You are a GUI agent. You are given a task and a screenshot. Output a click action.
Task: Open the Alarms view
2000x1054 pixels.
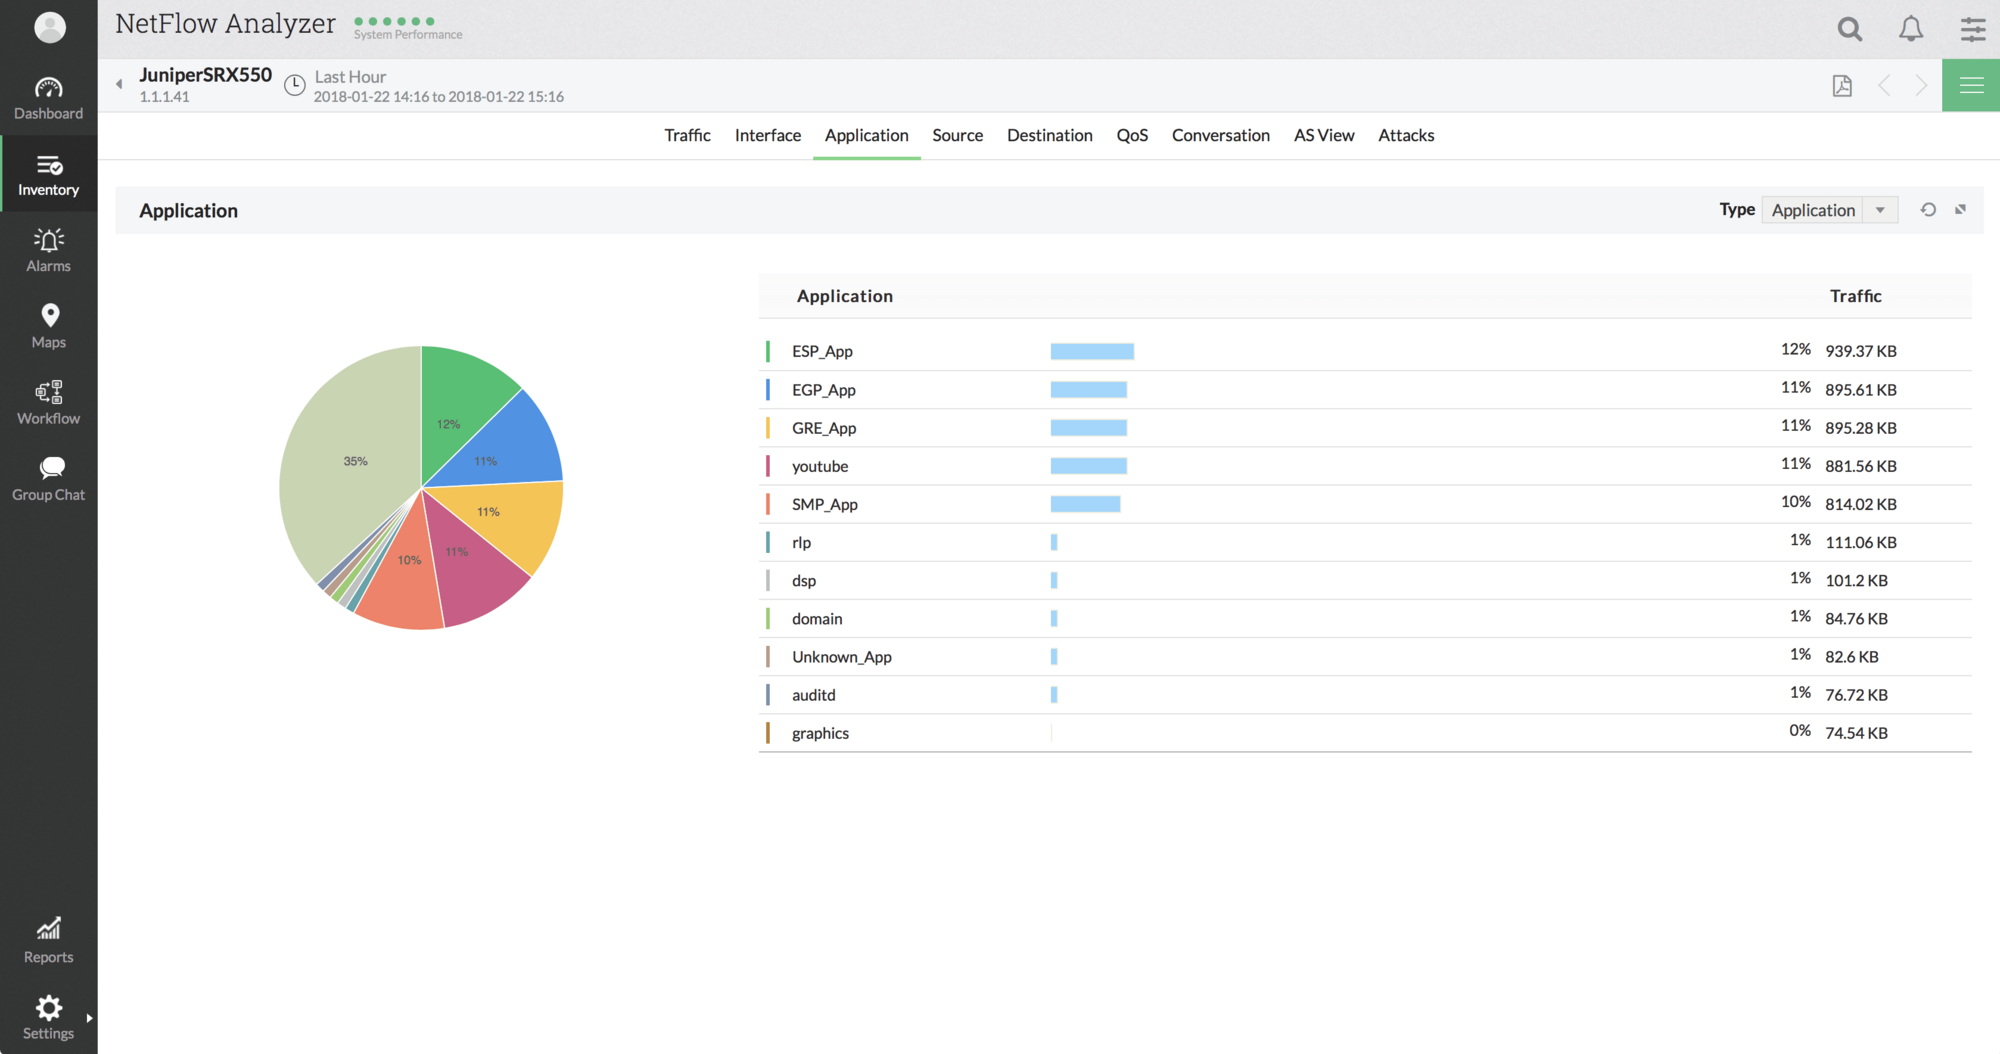48,248
